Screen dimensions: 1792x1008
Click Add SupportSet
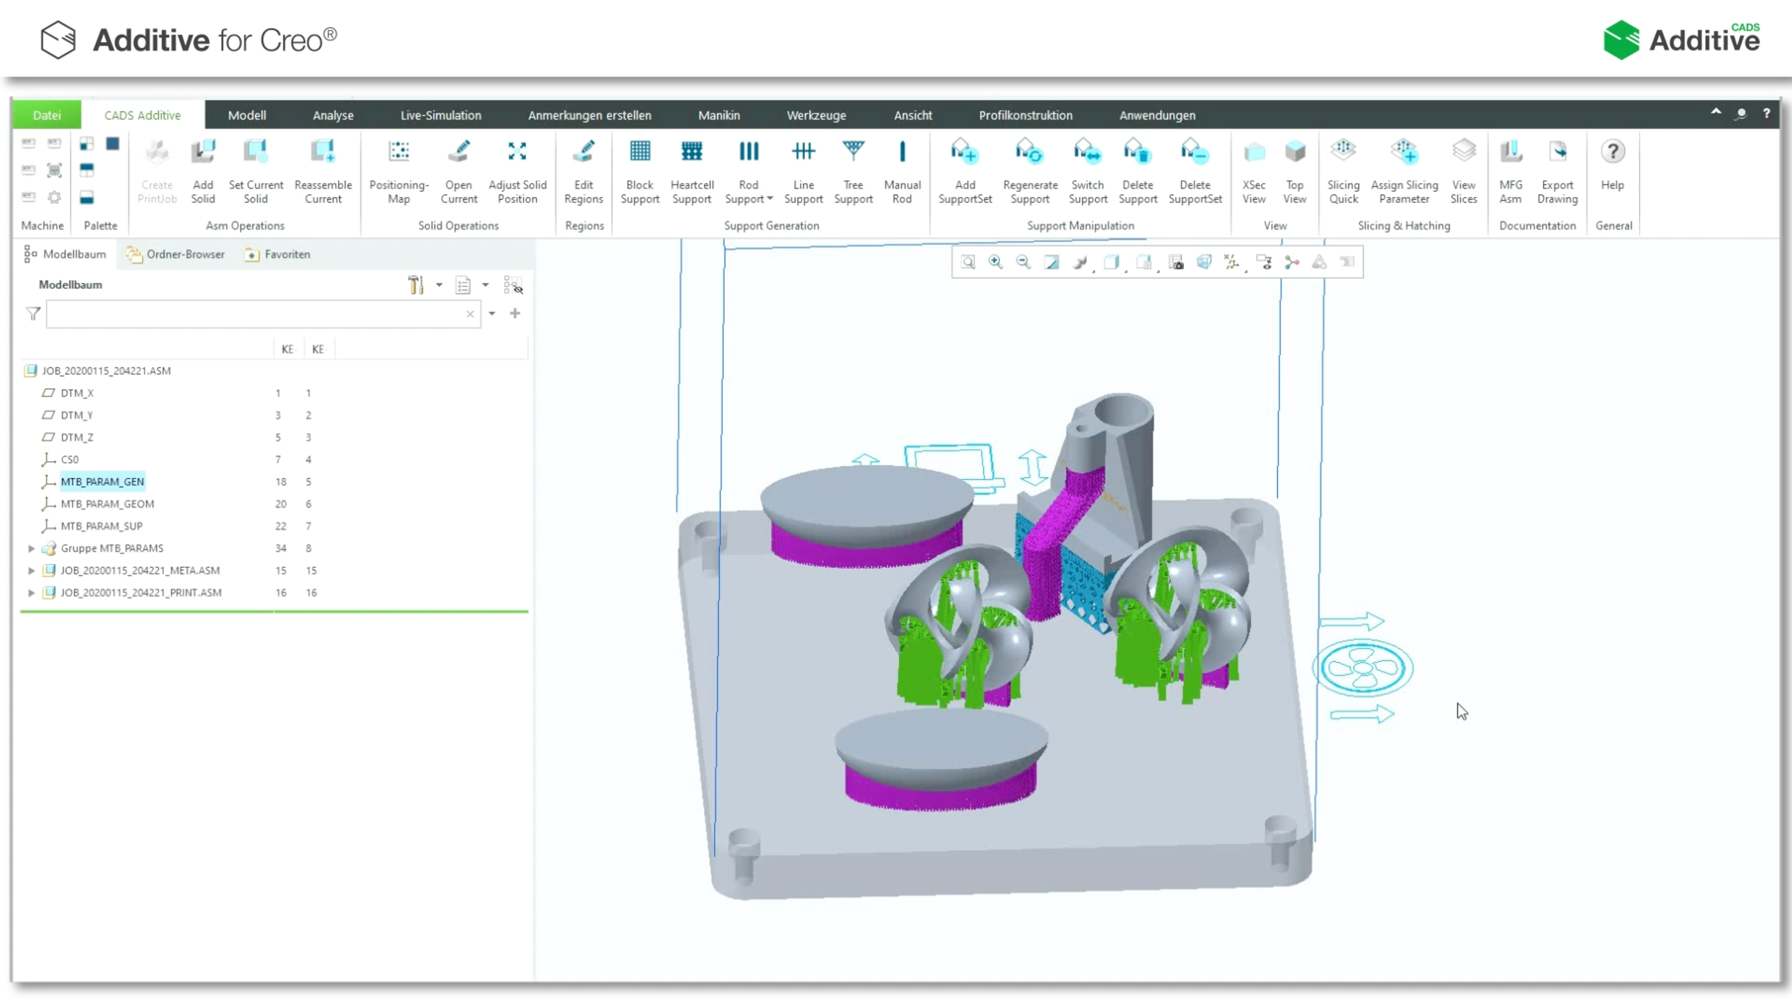point(965,172)
